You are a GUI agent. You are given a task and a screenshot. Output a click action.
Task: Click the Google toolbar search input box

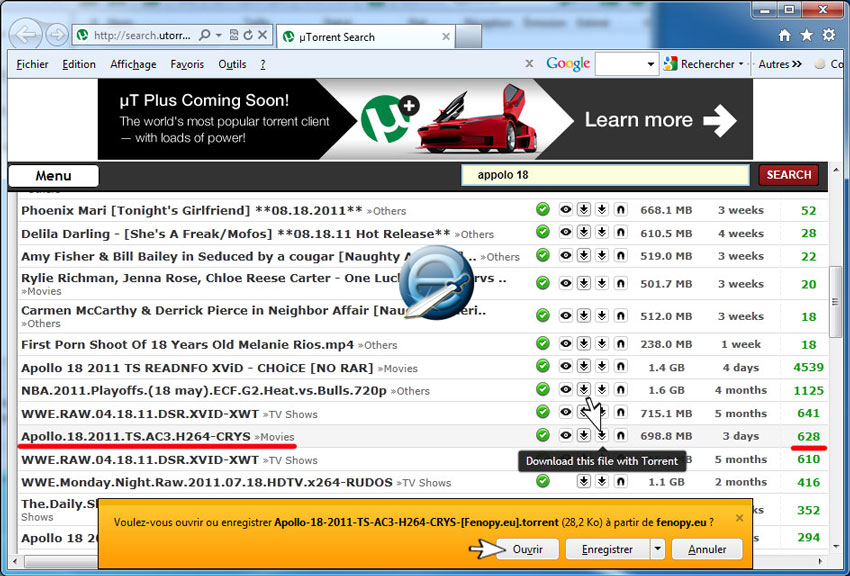[620, 64]
